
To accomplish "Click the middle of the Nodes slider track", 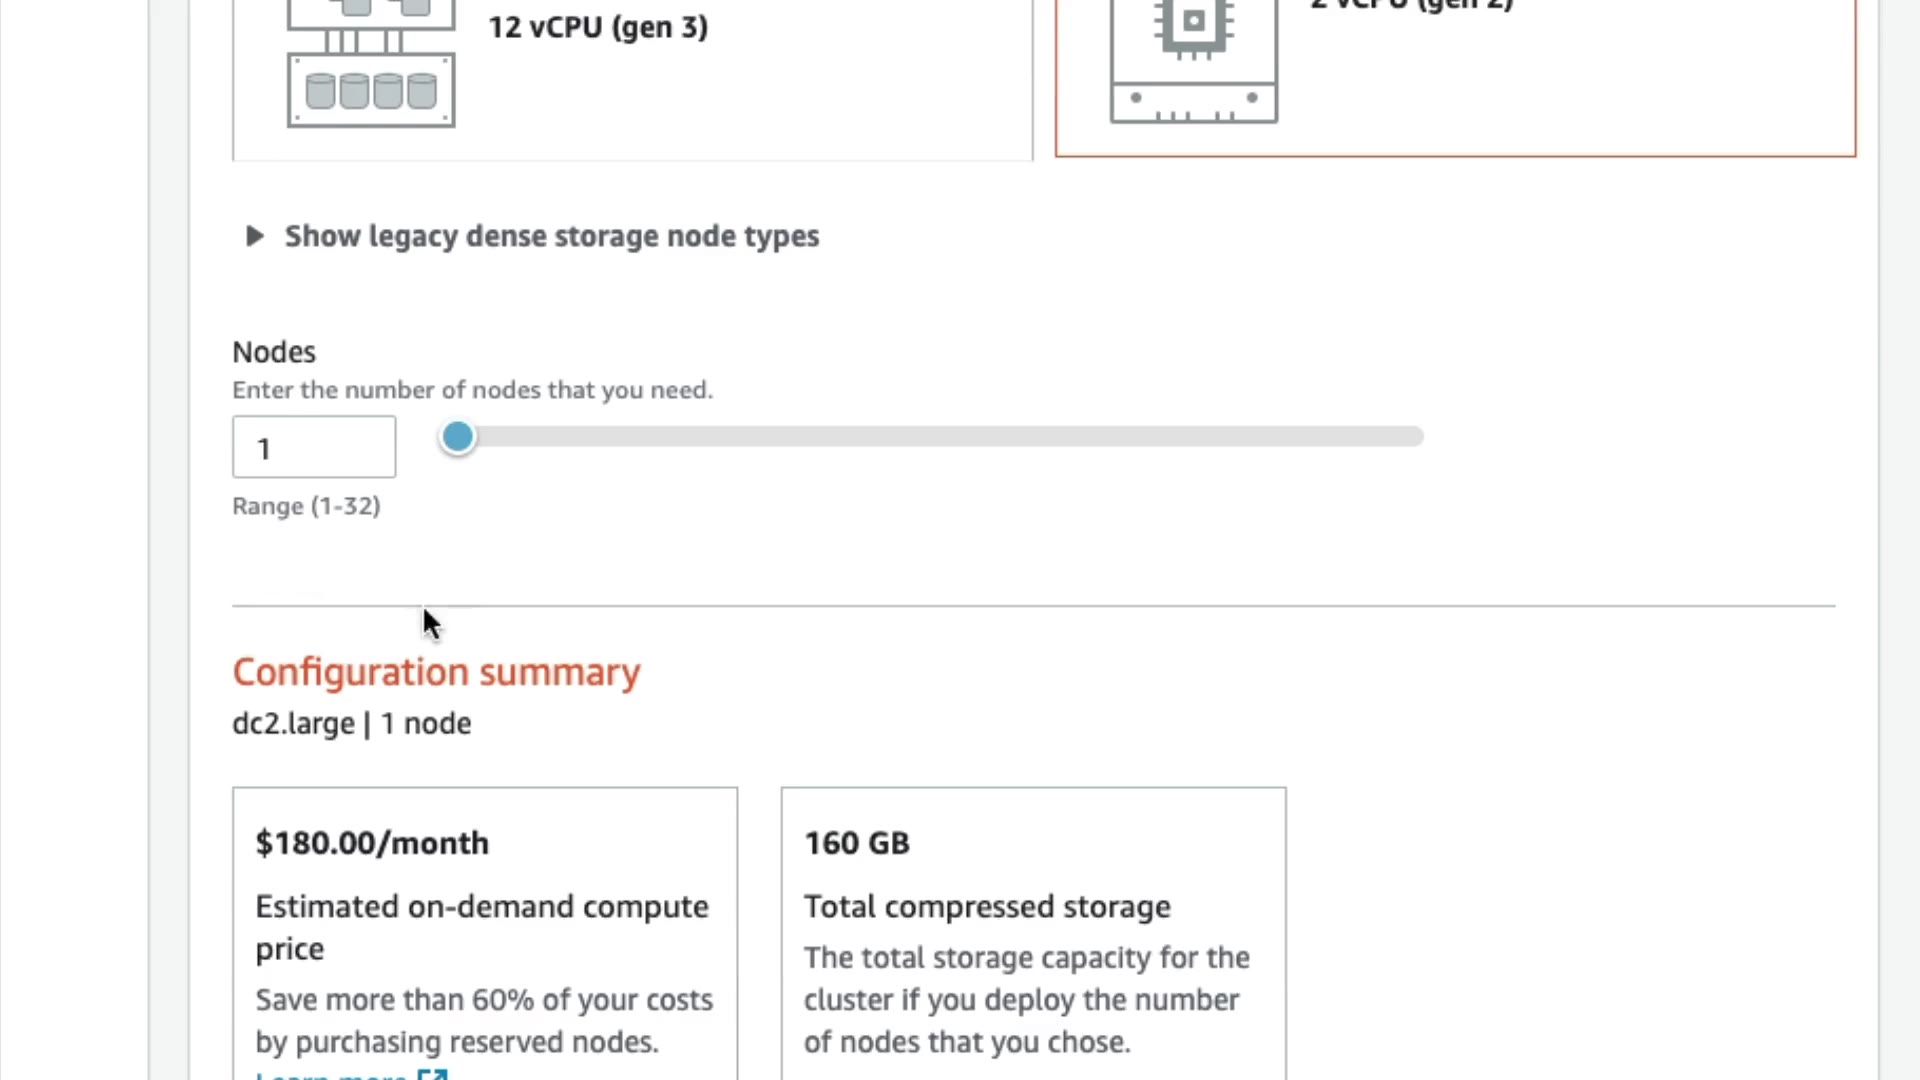I will pos(940,437).
